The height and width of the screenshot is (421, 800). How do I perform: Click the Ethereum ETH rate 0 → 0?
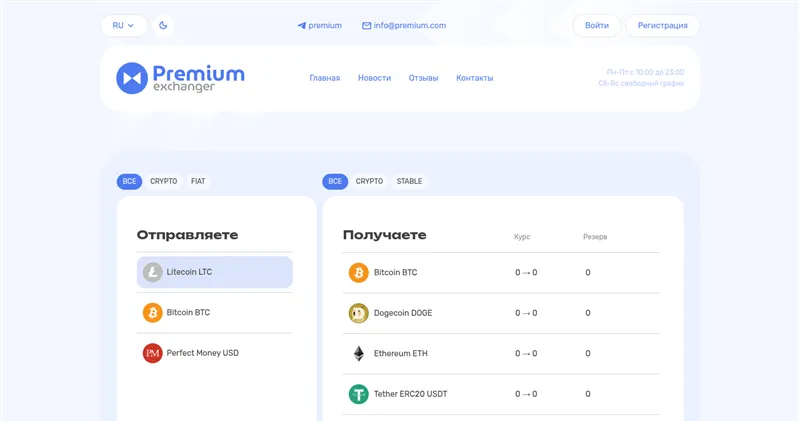(x=526, y=353)
